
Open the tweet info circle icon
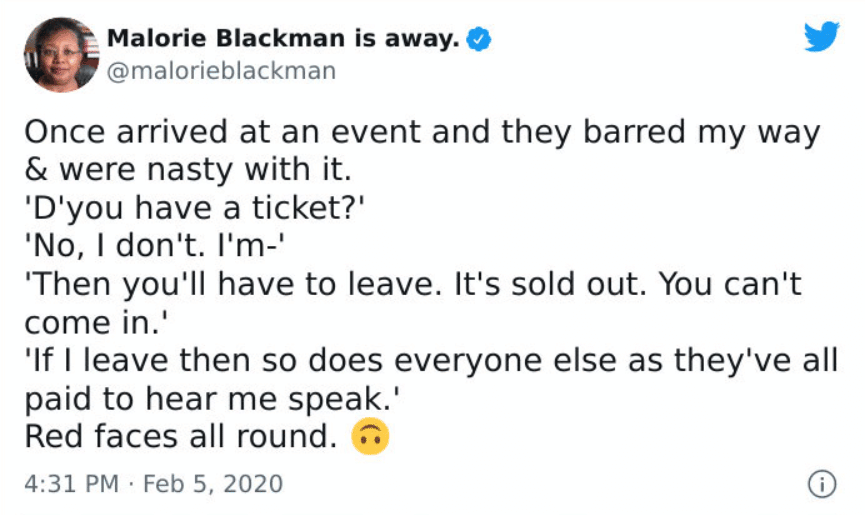pos(822,484)
